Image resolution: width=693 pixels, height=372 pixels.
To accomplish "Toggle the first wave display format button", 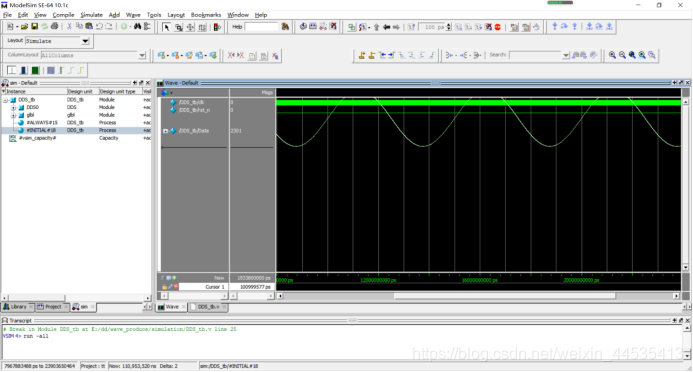I will tap(11, 70).
